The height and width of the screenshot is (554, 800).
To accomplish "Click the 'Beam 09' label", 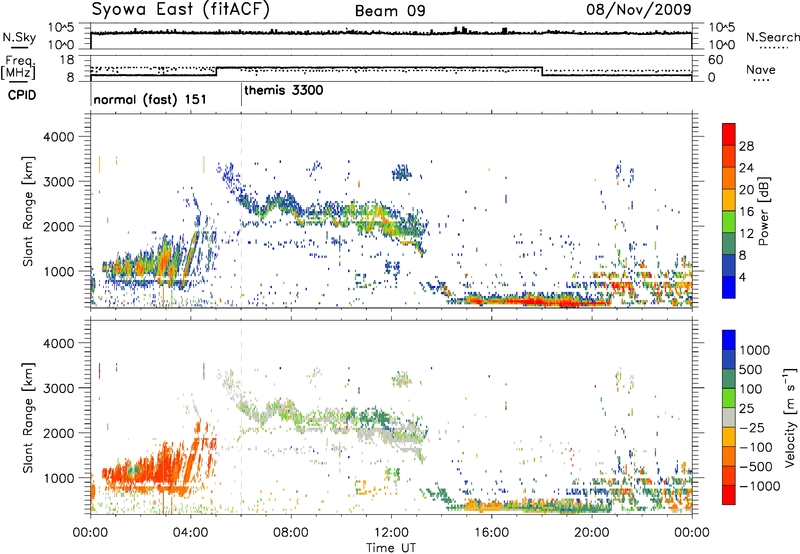I will pyautogui.click(x=390, y=11).
